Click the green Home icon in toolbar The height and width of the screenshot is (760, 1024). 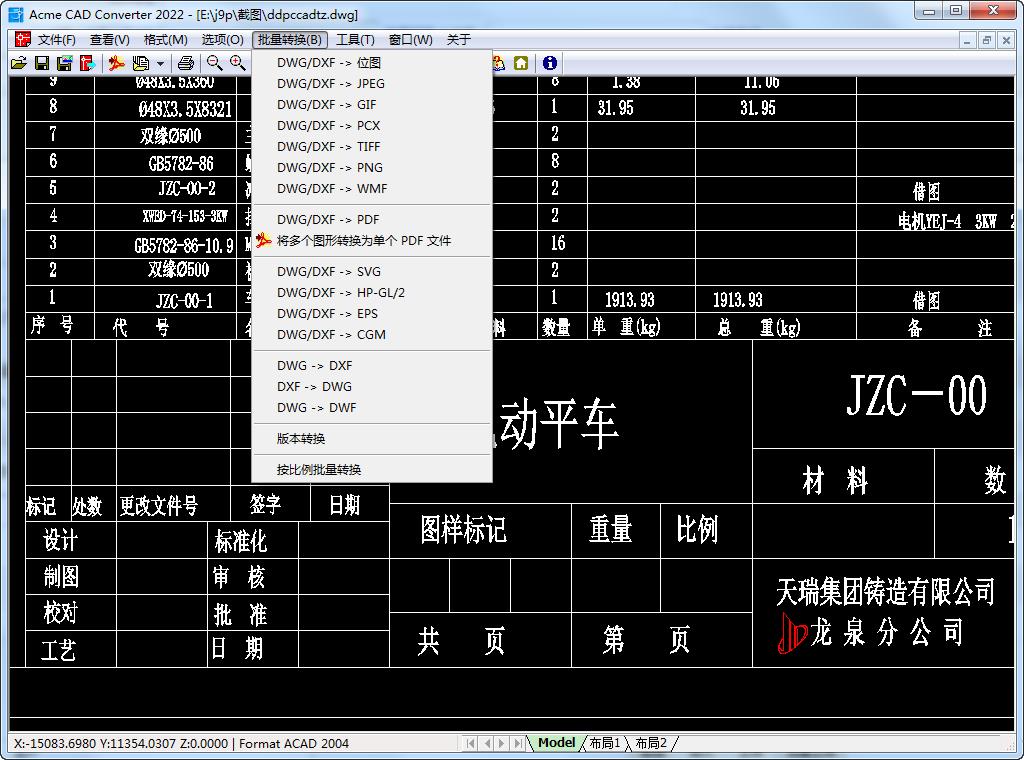tap(521, 63)
